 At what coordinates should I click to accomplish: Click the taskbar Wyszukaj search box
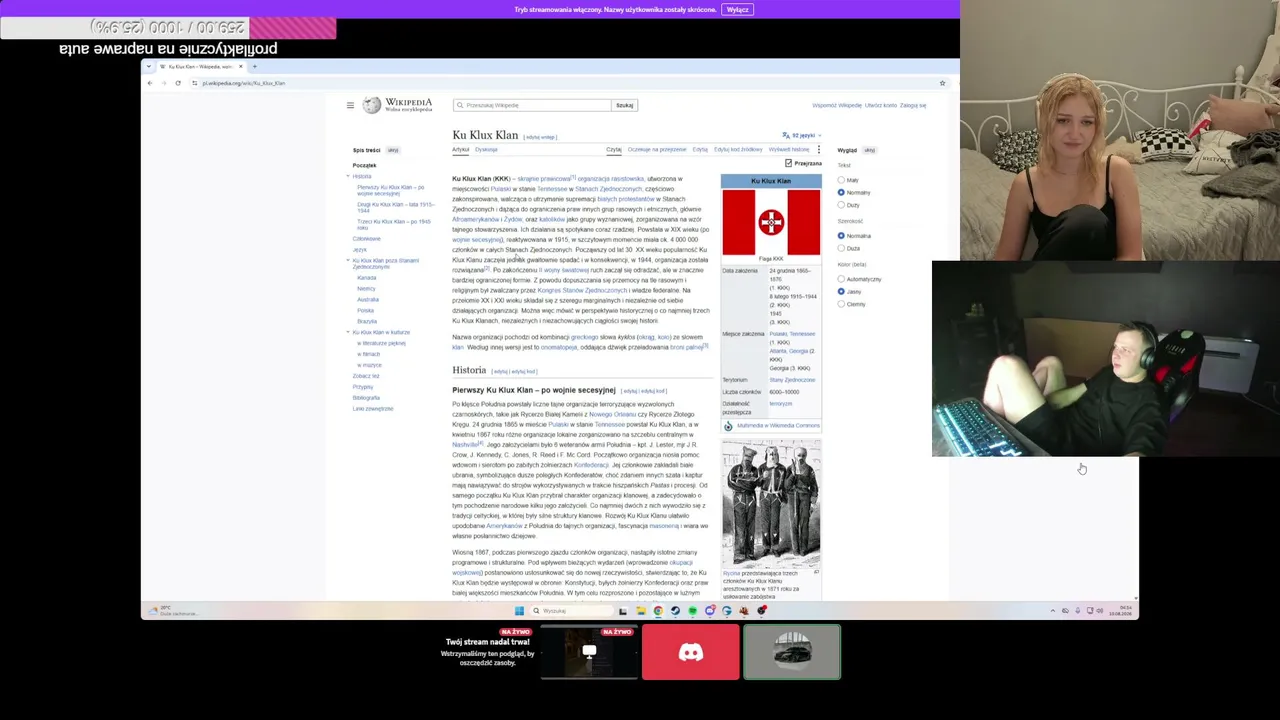click(570, 611)
